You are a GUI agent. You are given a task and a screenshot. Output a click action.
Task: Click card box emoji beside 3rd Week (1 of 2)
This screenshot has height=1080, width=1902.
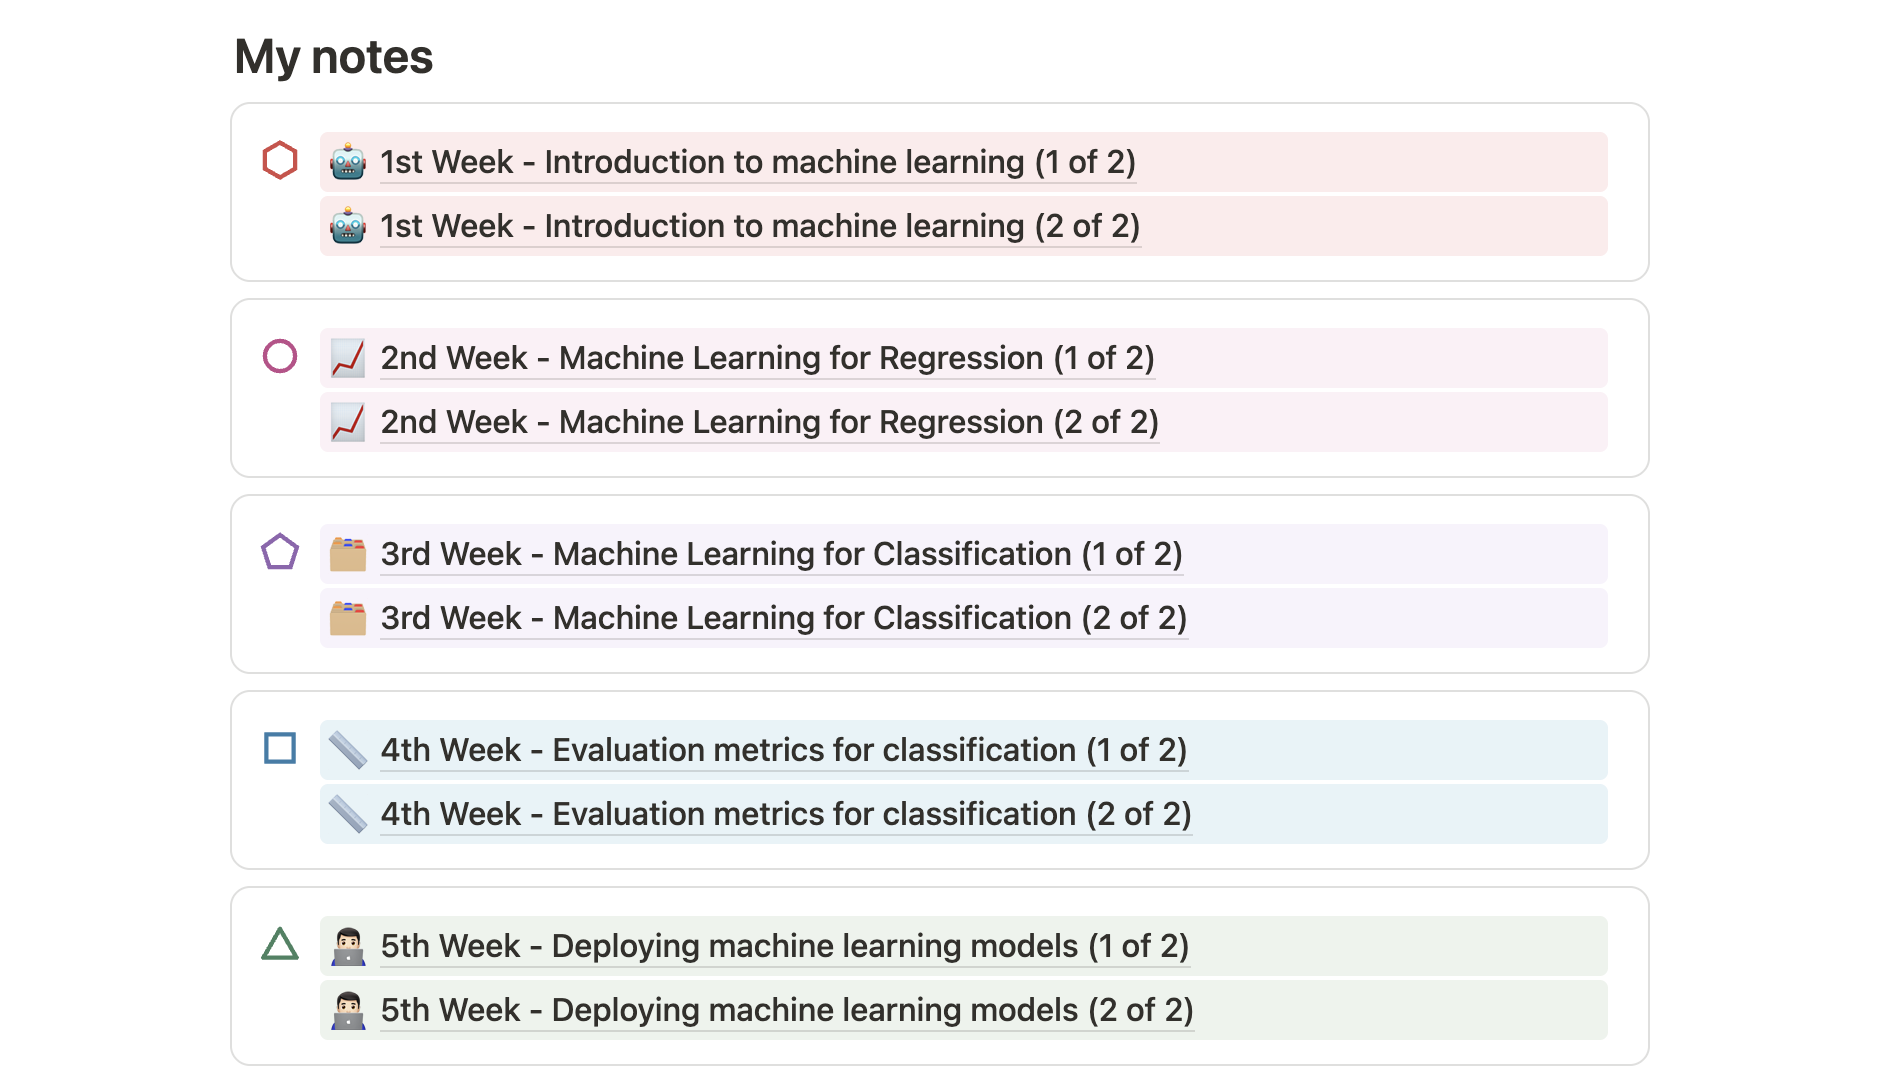348,554
